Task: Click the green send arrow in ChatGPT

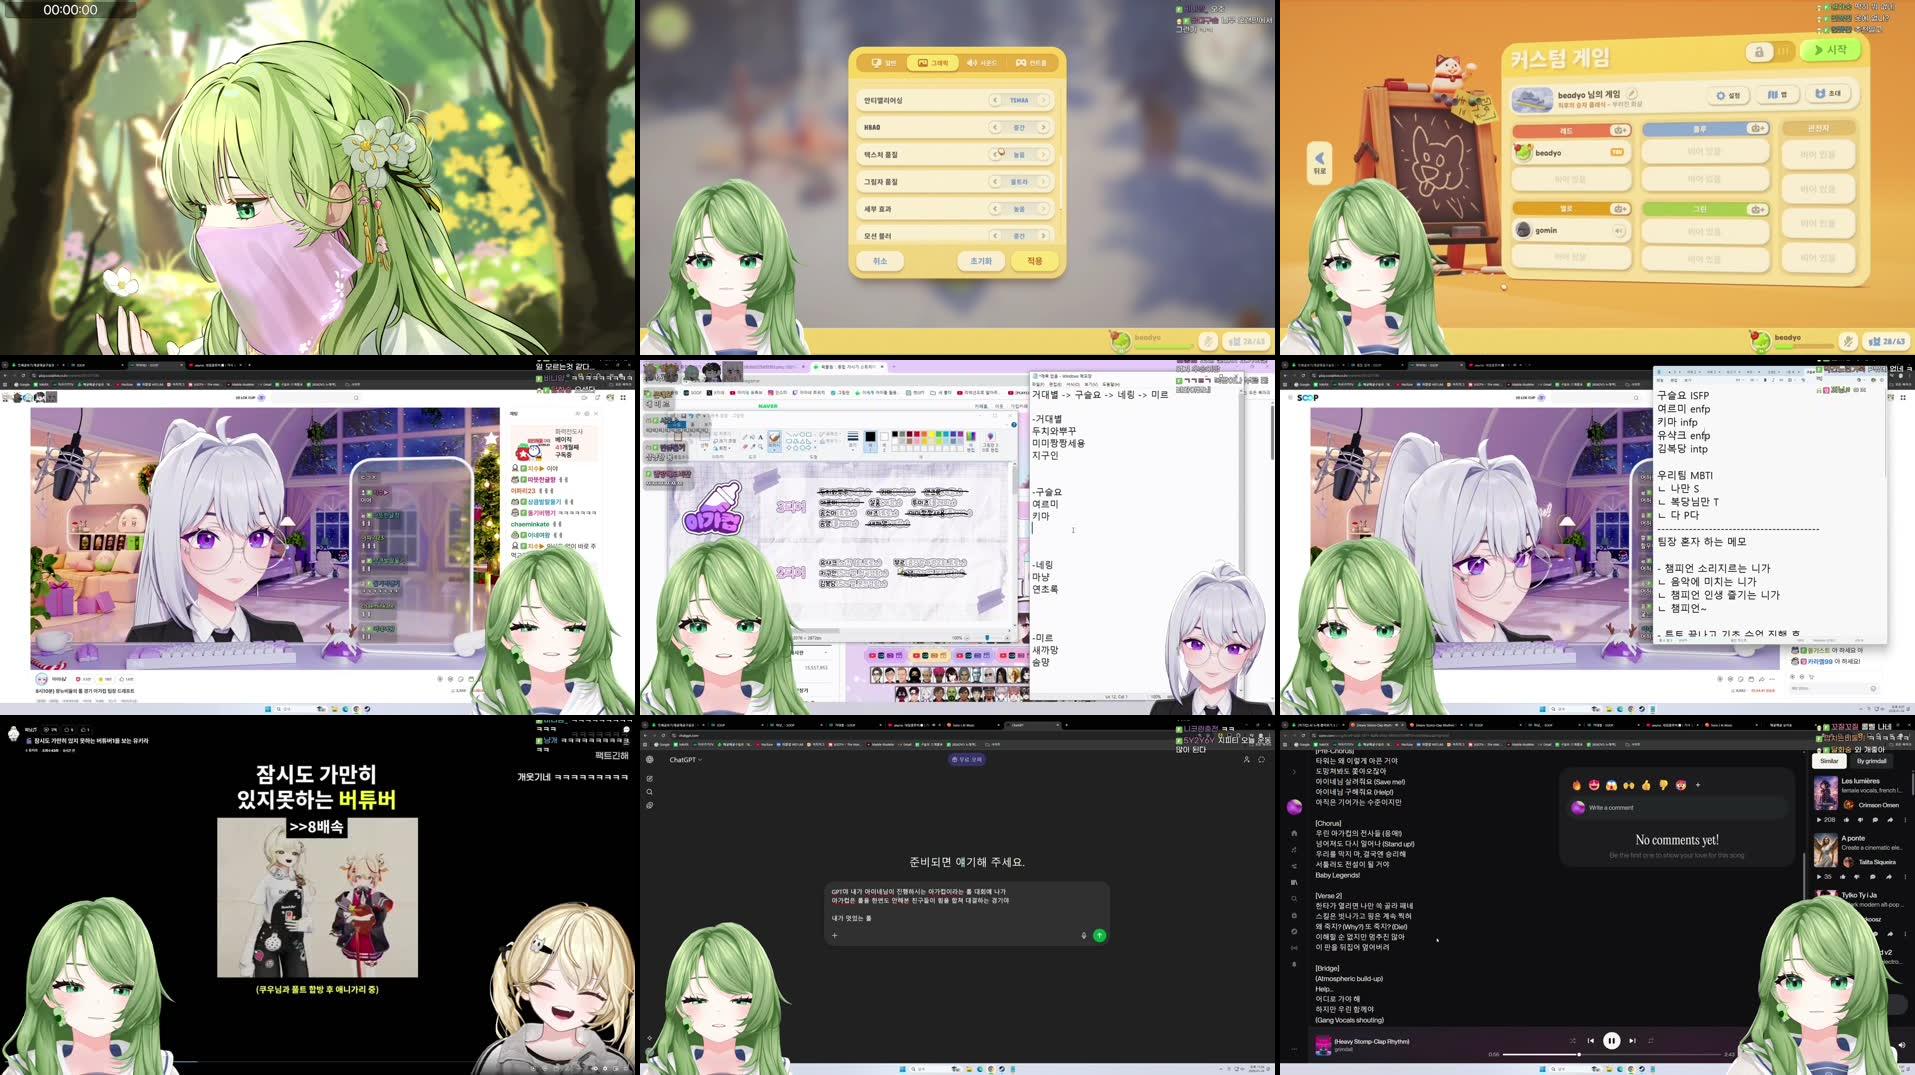Action: pos(1100,935)
